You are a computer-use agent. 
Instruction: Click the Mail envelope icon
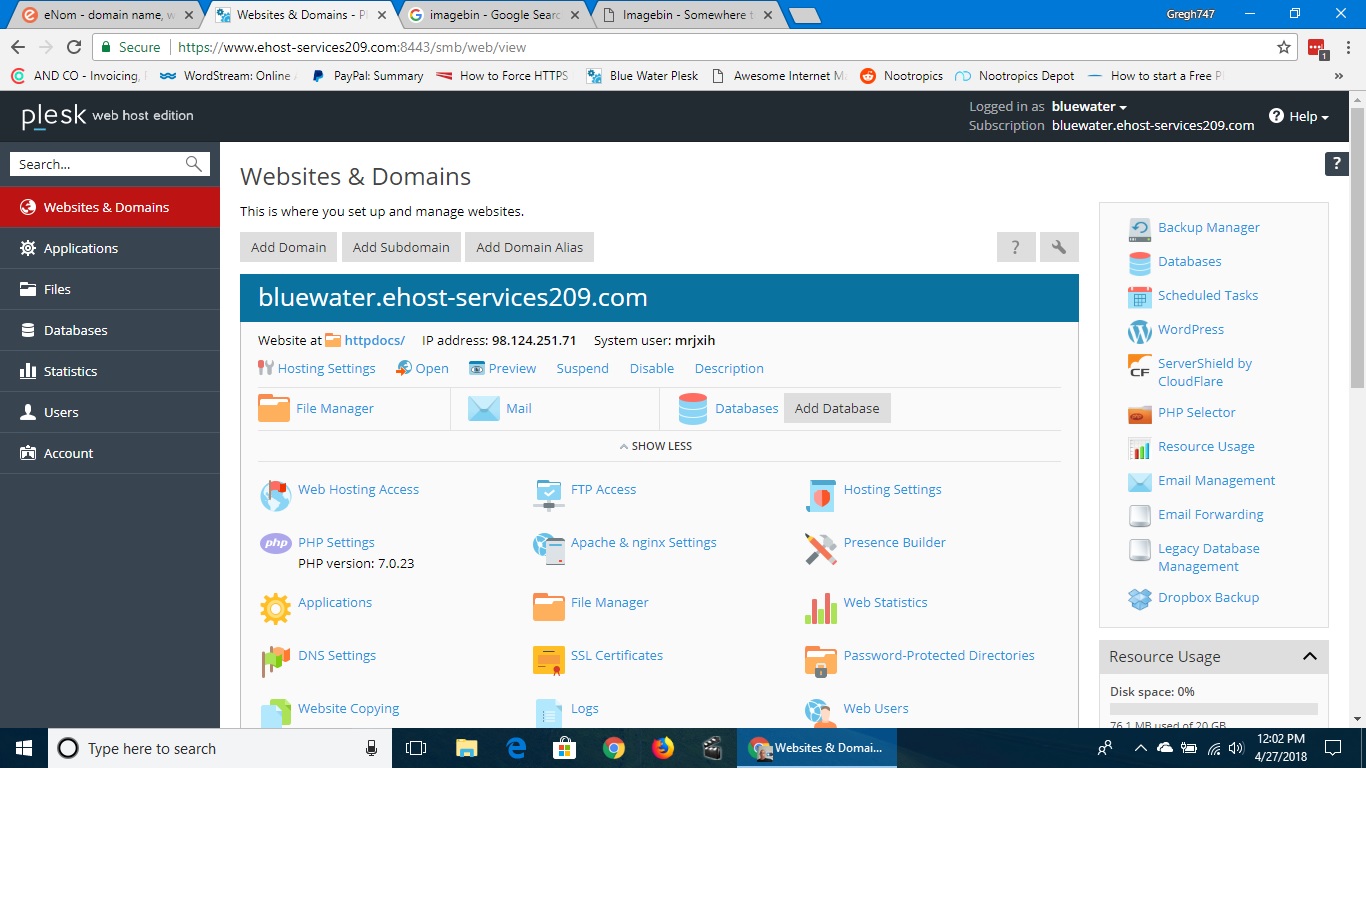[484, 409]
